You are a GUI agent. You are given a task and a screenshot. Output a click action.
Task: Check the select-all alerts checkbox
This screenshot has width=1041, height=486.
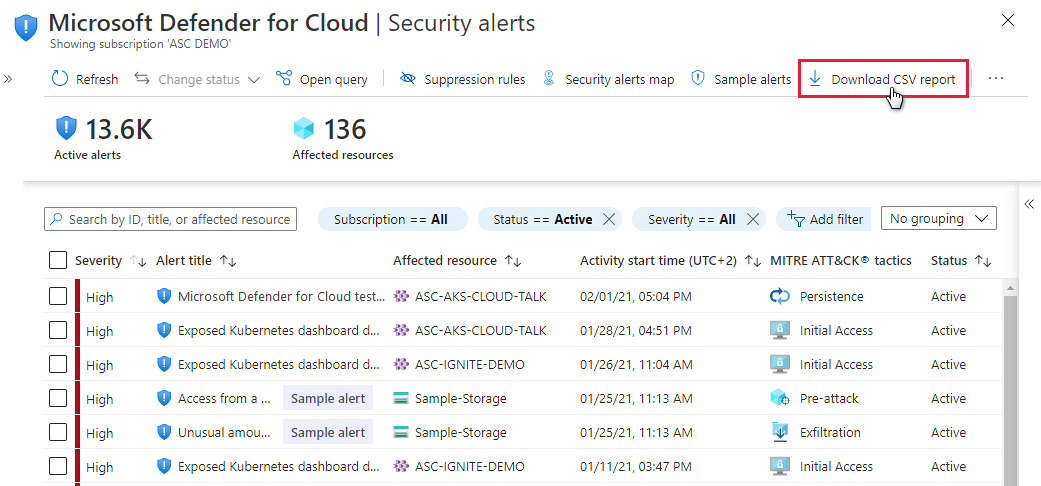[58, 261]
